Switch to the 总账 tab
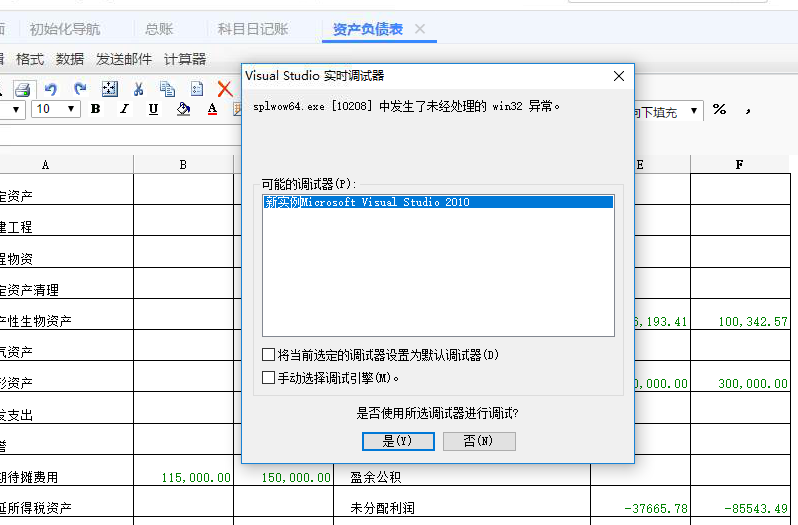Image resolution: width=798 pixels, height=525 pixels. click(159, 29)
